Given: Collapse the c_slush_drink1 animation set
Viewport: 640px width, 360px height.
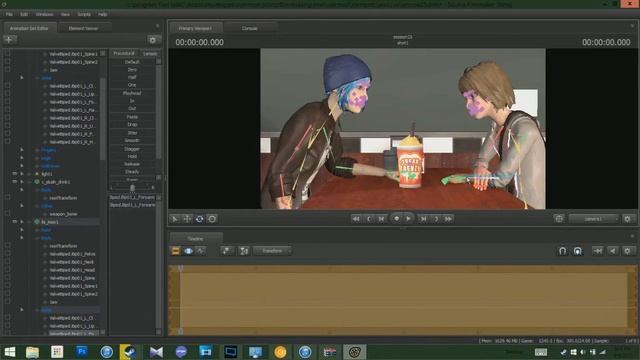Looking at the screenshot, I should tap(22, 182).
